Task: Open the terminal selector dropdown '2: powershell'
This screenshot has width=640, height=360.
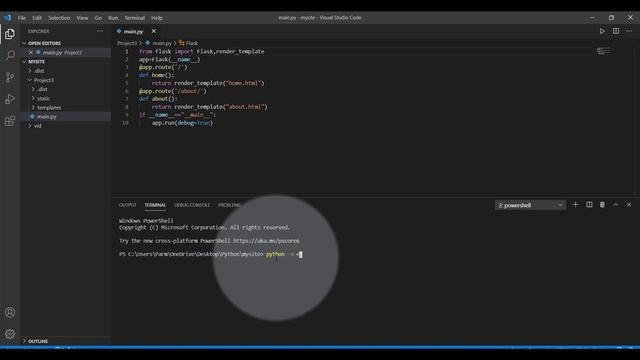Action: (530, 205)
